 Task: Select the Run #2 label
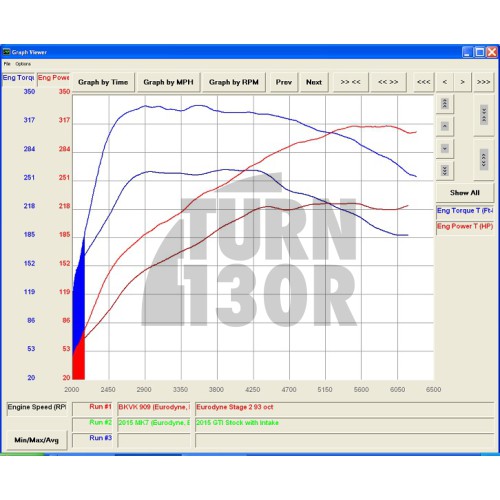pyautogui.click(x=92, y=424)
